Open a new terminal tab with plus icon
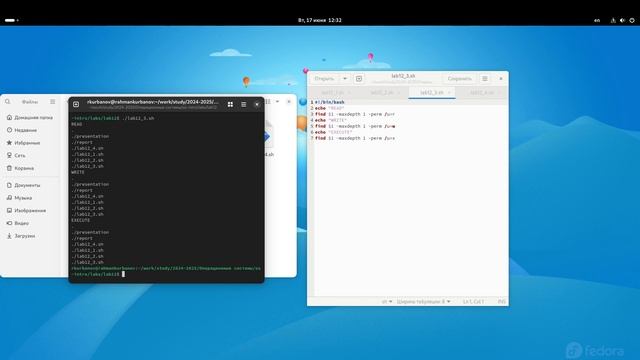This screenshot has width=640, height=360. pos(76,104)
